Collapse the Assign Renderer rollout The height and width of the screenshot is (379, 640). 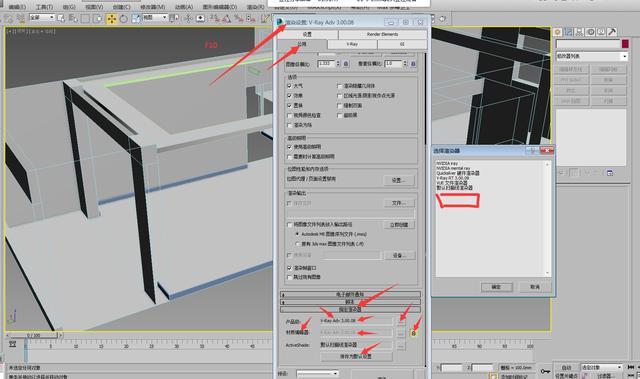(x=350, y=310)
